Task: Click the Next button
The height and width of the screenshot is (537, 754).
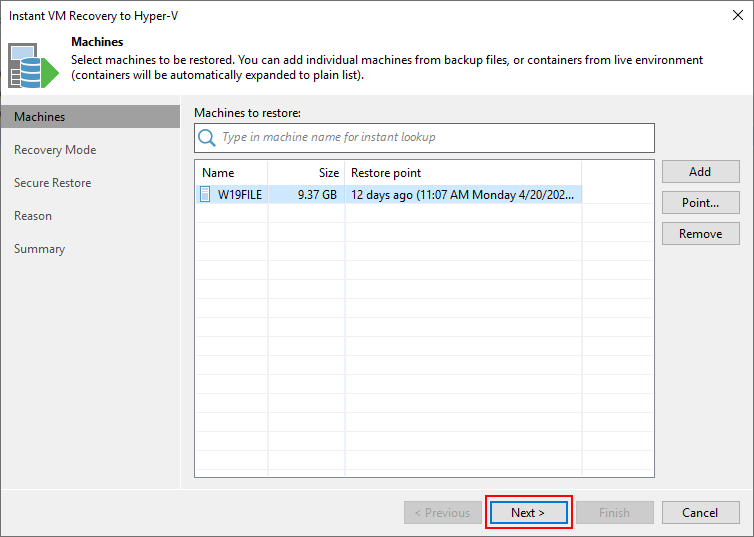Action: pos(528,512)
